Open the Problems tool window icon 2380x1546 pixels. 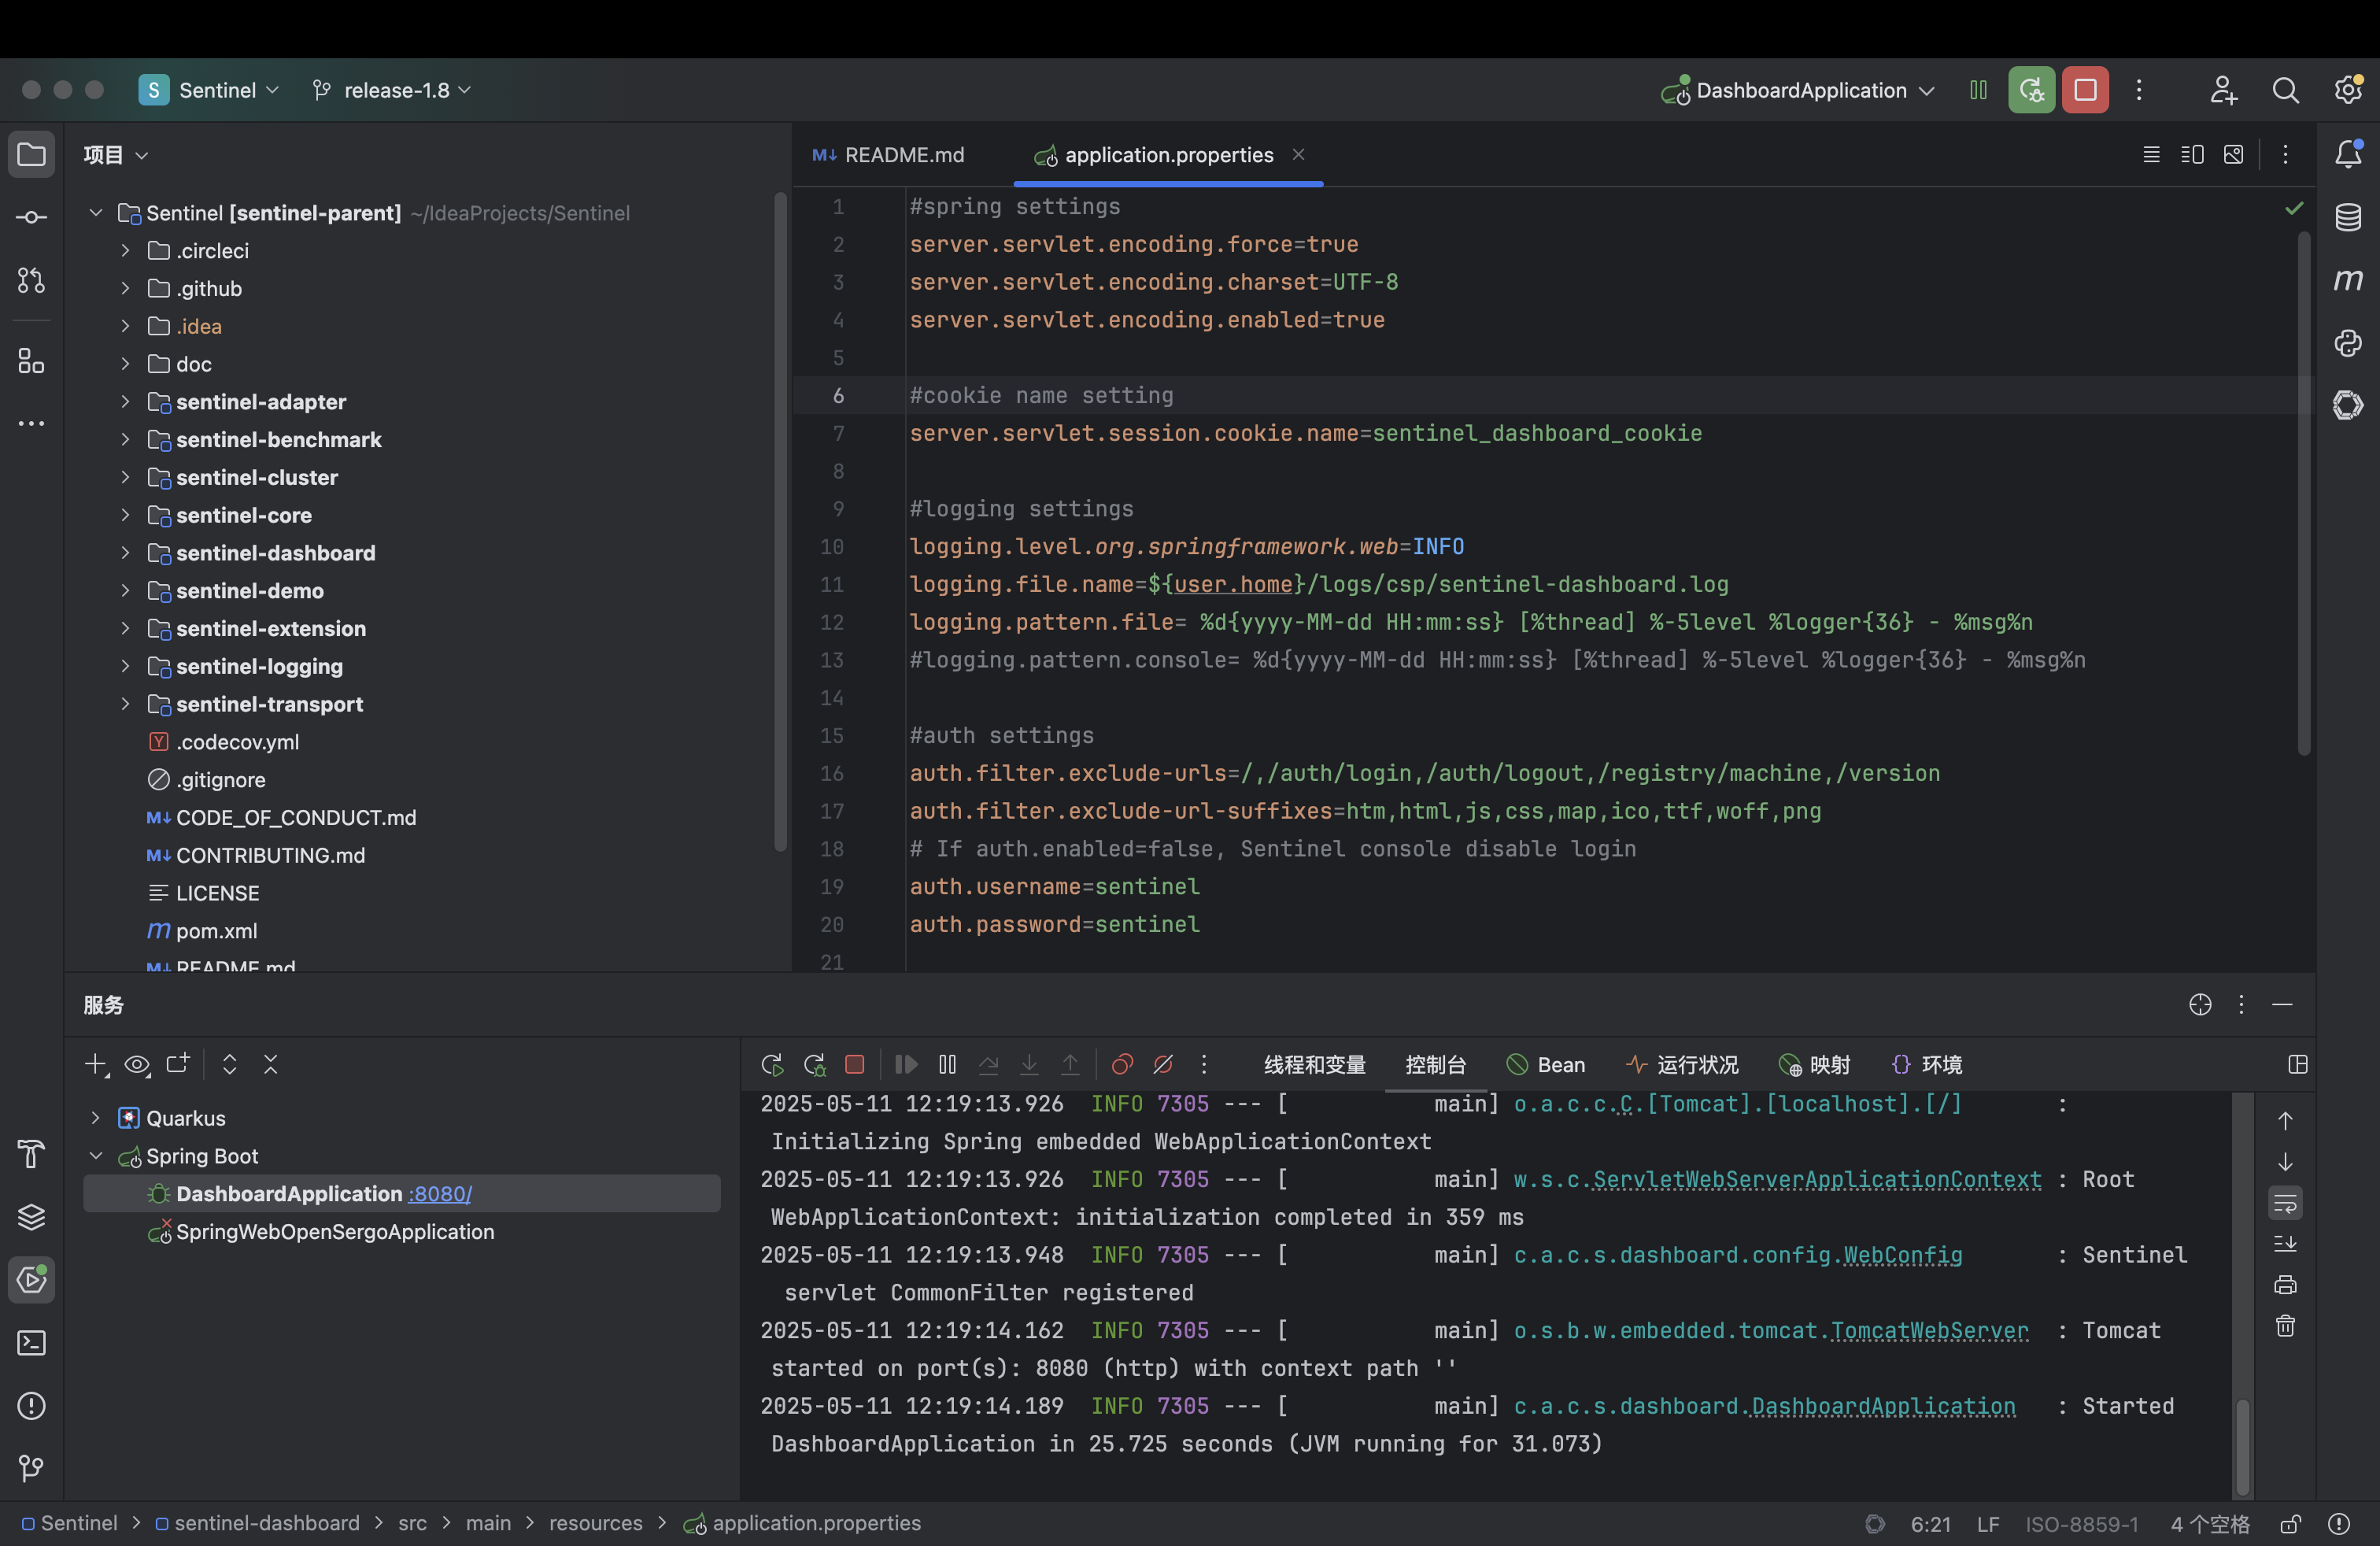click(31, 1406)
